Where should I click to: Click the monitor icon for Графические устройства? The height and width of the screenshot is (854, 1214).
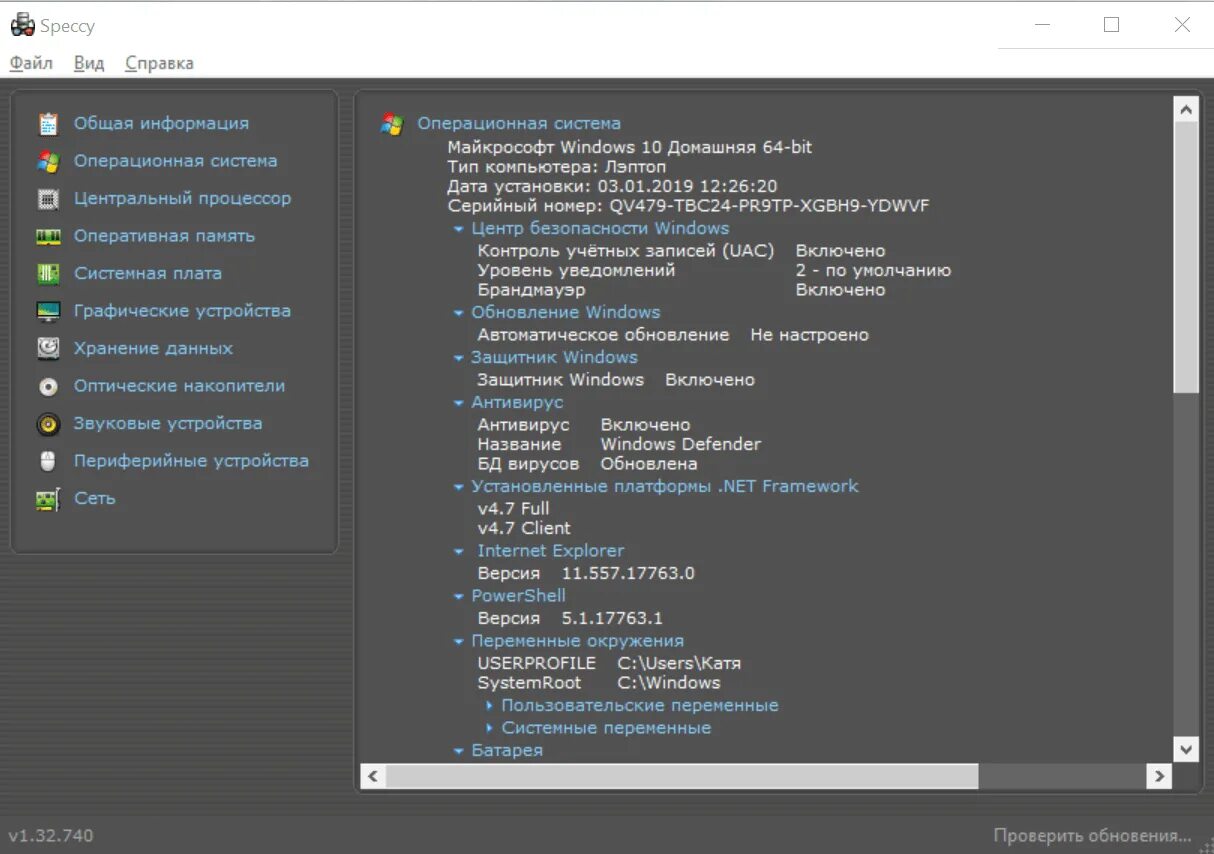pyautogui.click(x=48, y=312)
